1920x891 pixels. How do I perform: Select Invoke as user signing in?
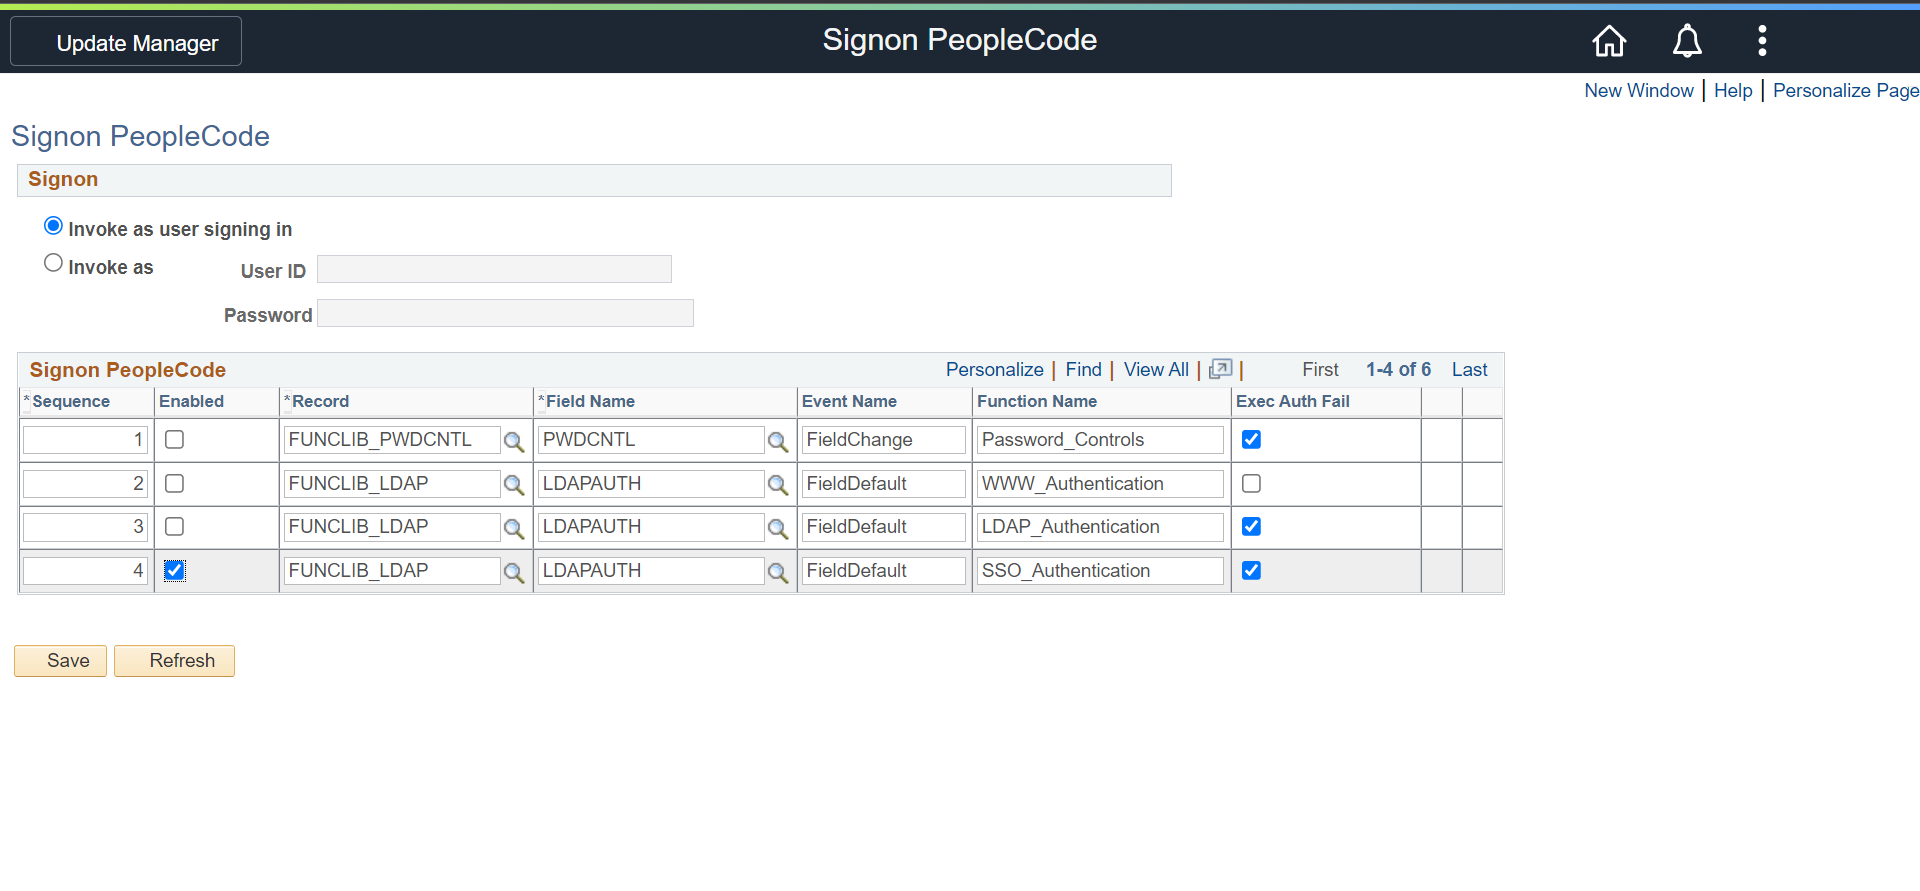coord(53,226)
